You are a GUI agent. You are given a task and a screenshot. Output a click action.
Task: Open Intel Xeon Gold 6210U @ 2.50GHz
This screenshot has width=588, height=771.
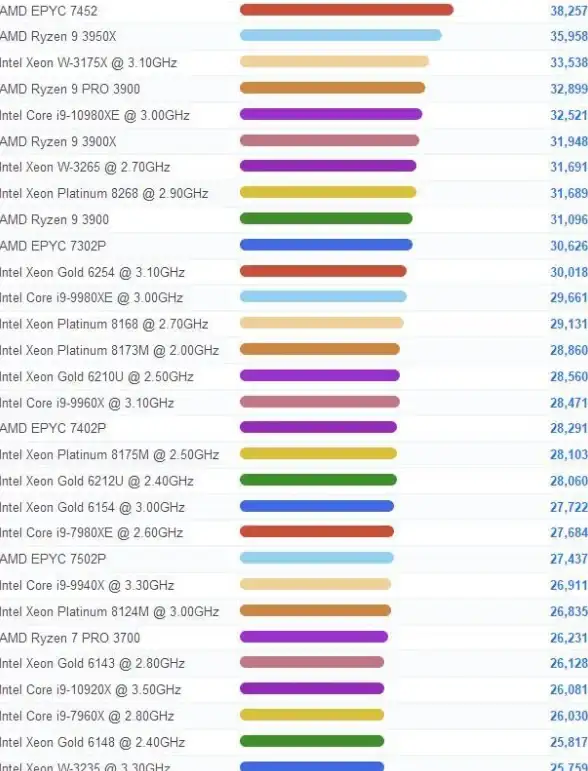97,377
